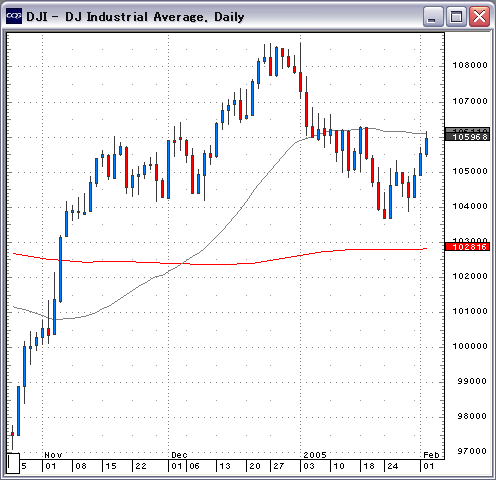Click date label 22 on time axis
Viewport: 496px width, 480px height.
click(141, 466)
